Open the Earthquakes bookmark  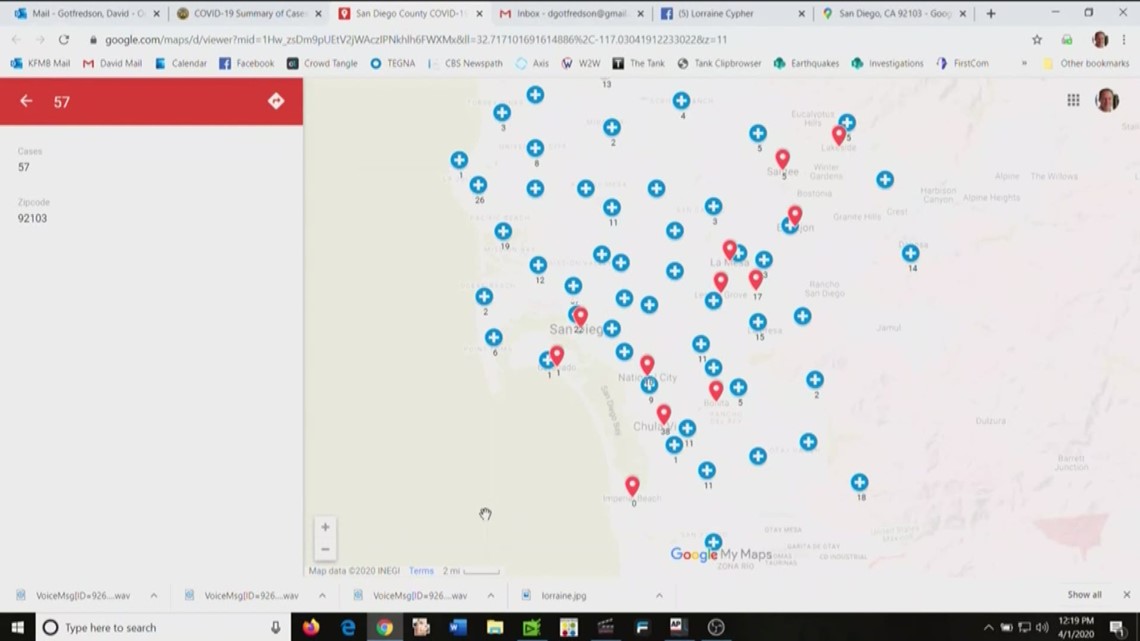coord(809,63)
